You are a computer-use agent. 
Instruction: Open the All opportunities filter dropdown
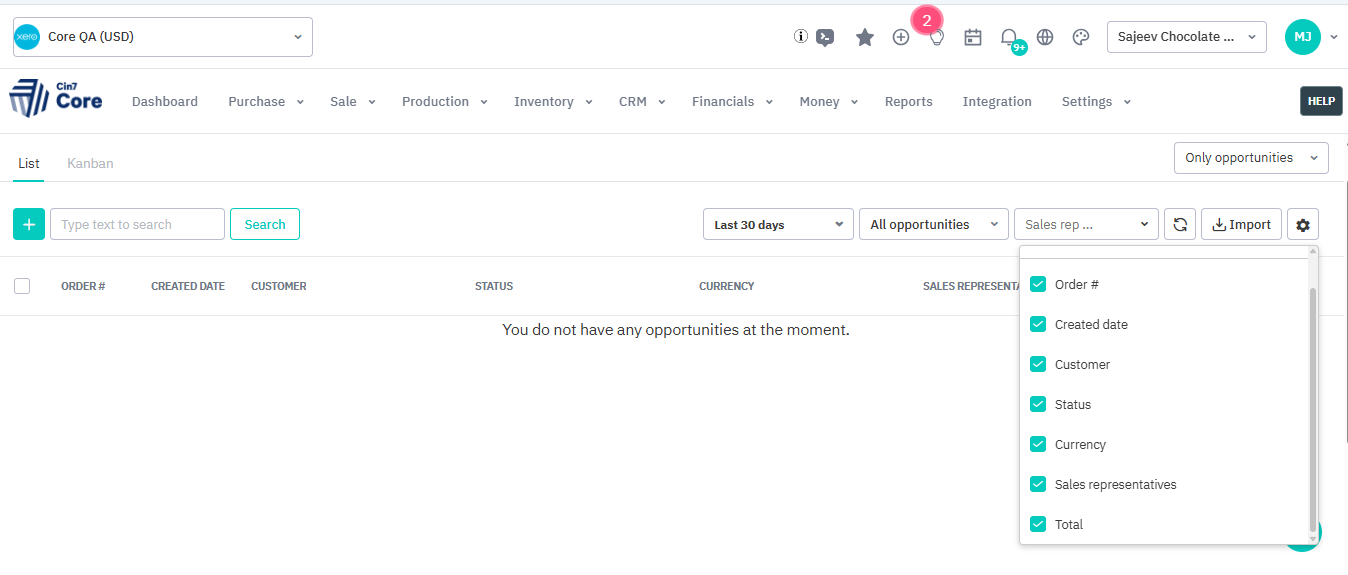933,224
